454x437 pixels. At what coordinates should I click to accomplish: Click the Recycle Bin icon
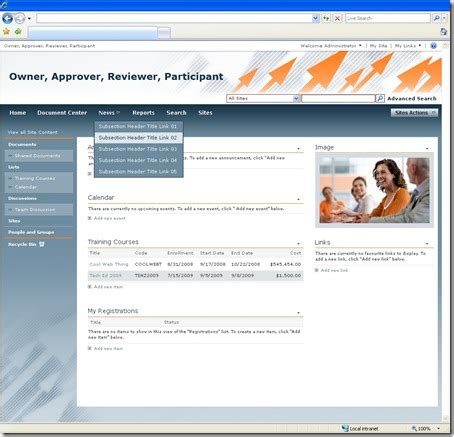42,244
